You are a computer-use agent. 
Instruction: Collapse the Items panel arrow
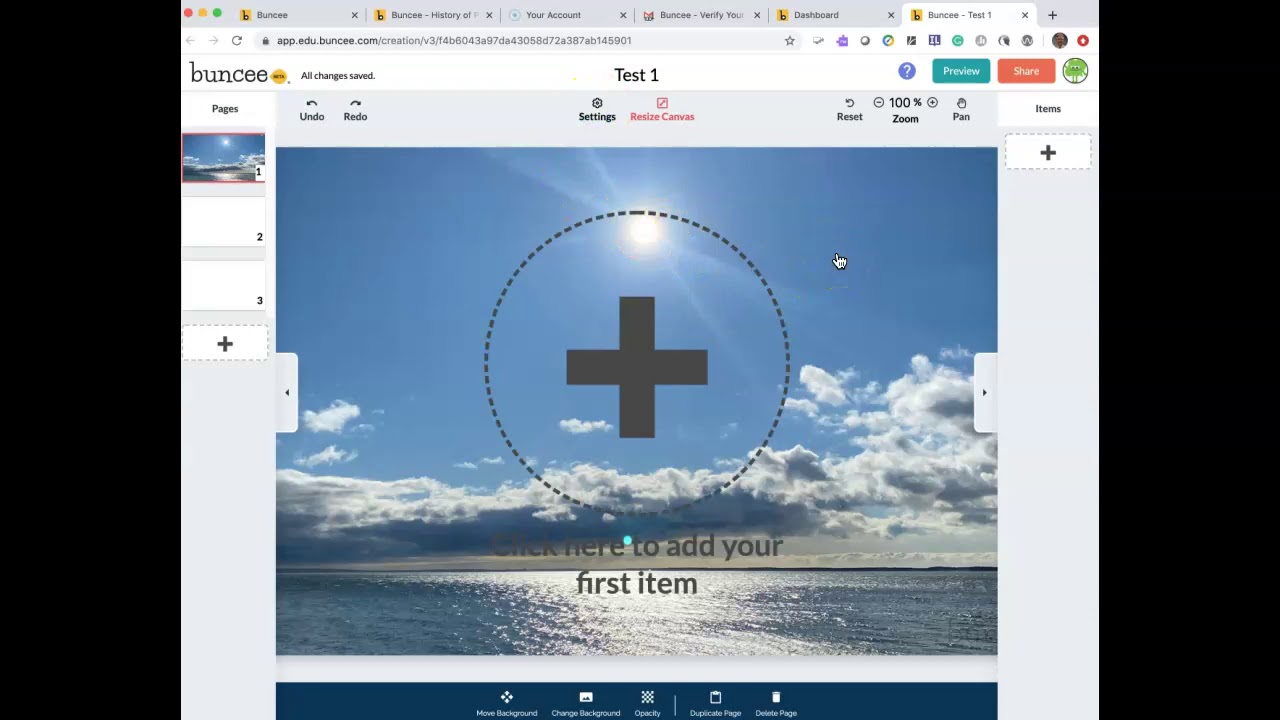(985, 393)
